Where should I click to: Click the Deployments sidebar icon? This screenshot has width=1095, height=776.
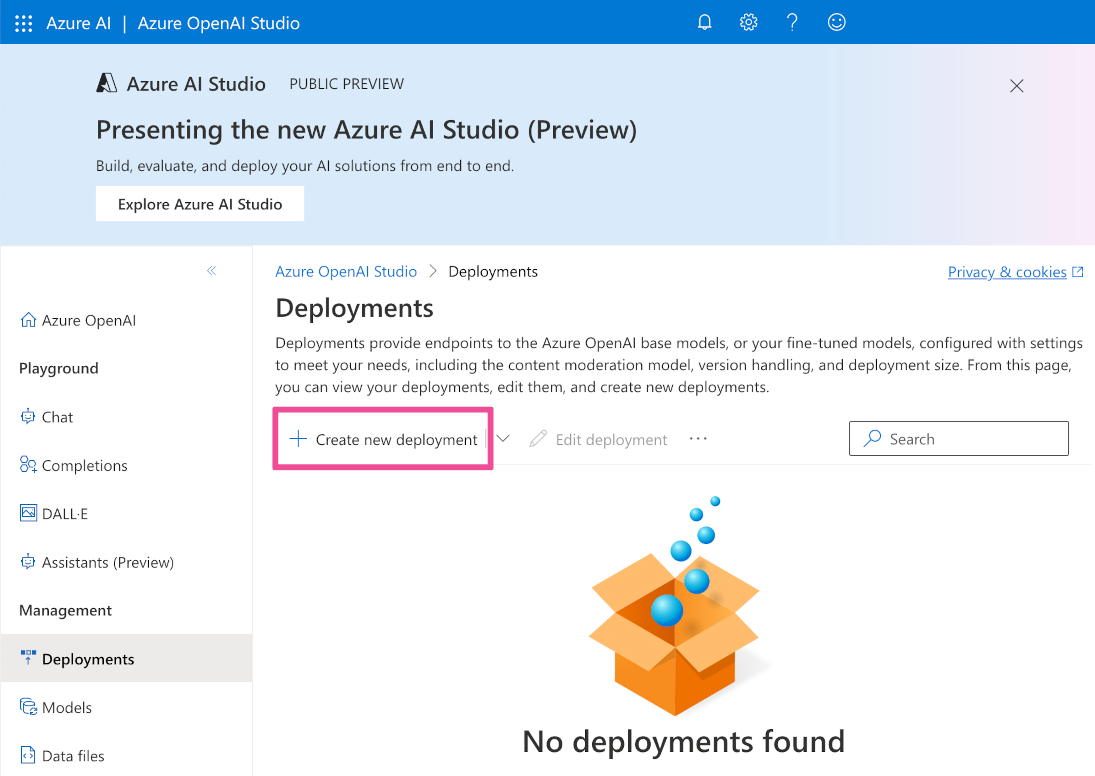(x=29, y=658)
